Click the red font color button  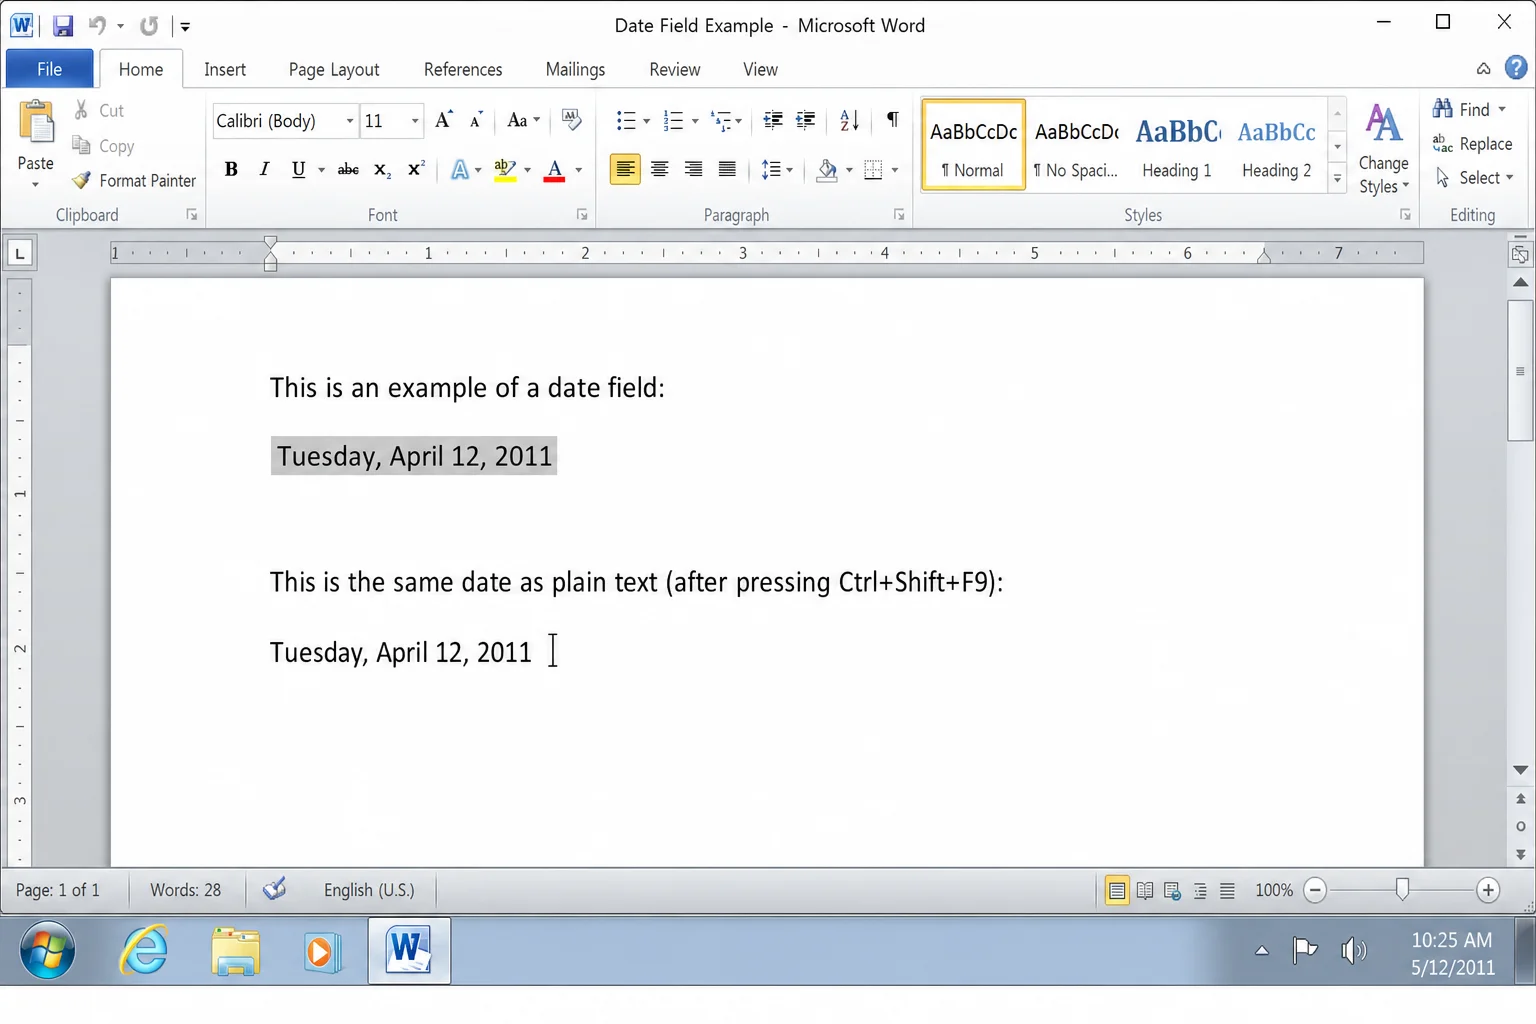point(554,170)
